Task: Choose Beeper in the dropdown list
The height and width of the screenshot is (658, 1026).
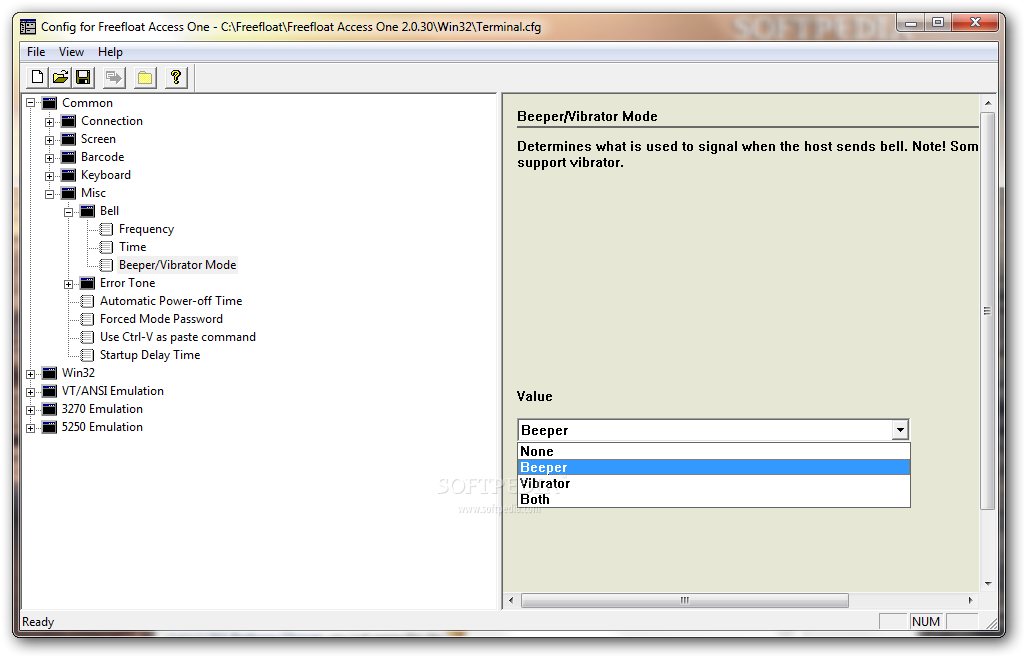Action: tap(714, 468)
